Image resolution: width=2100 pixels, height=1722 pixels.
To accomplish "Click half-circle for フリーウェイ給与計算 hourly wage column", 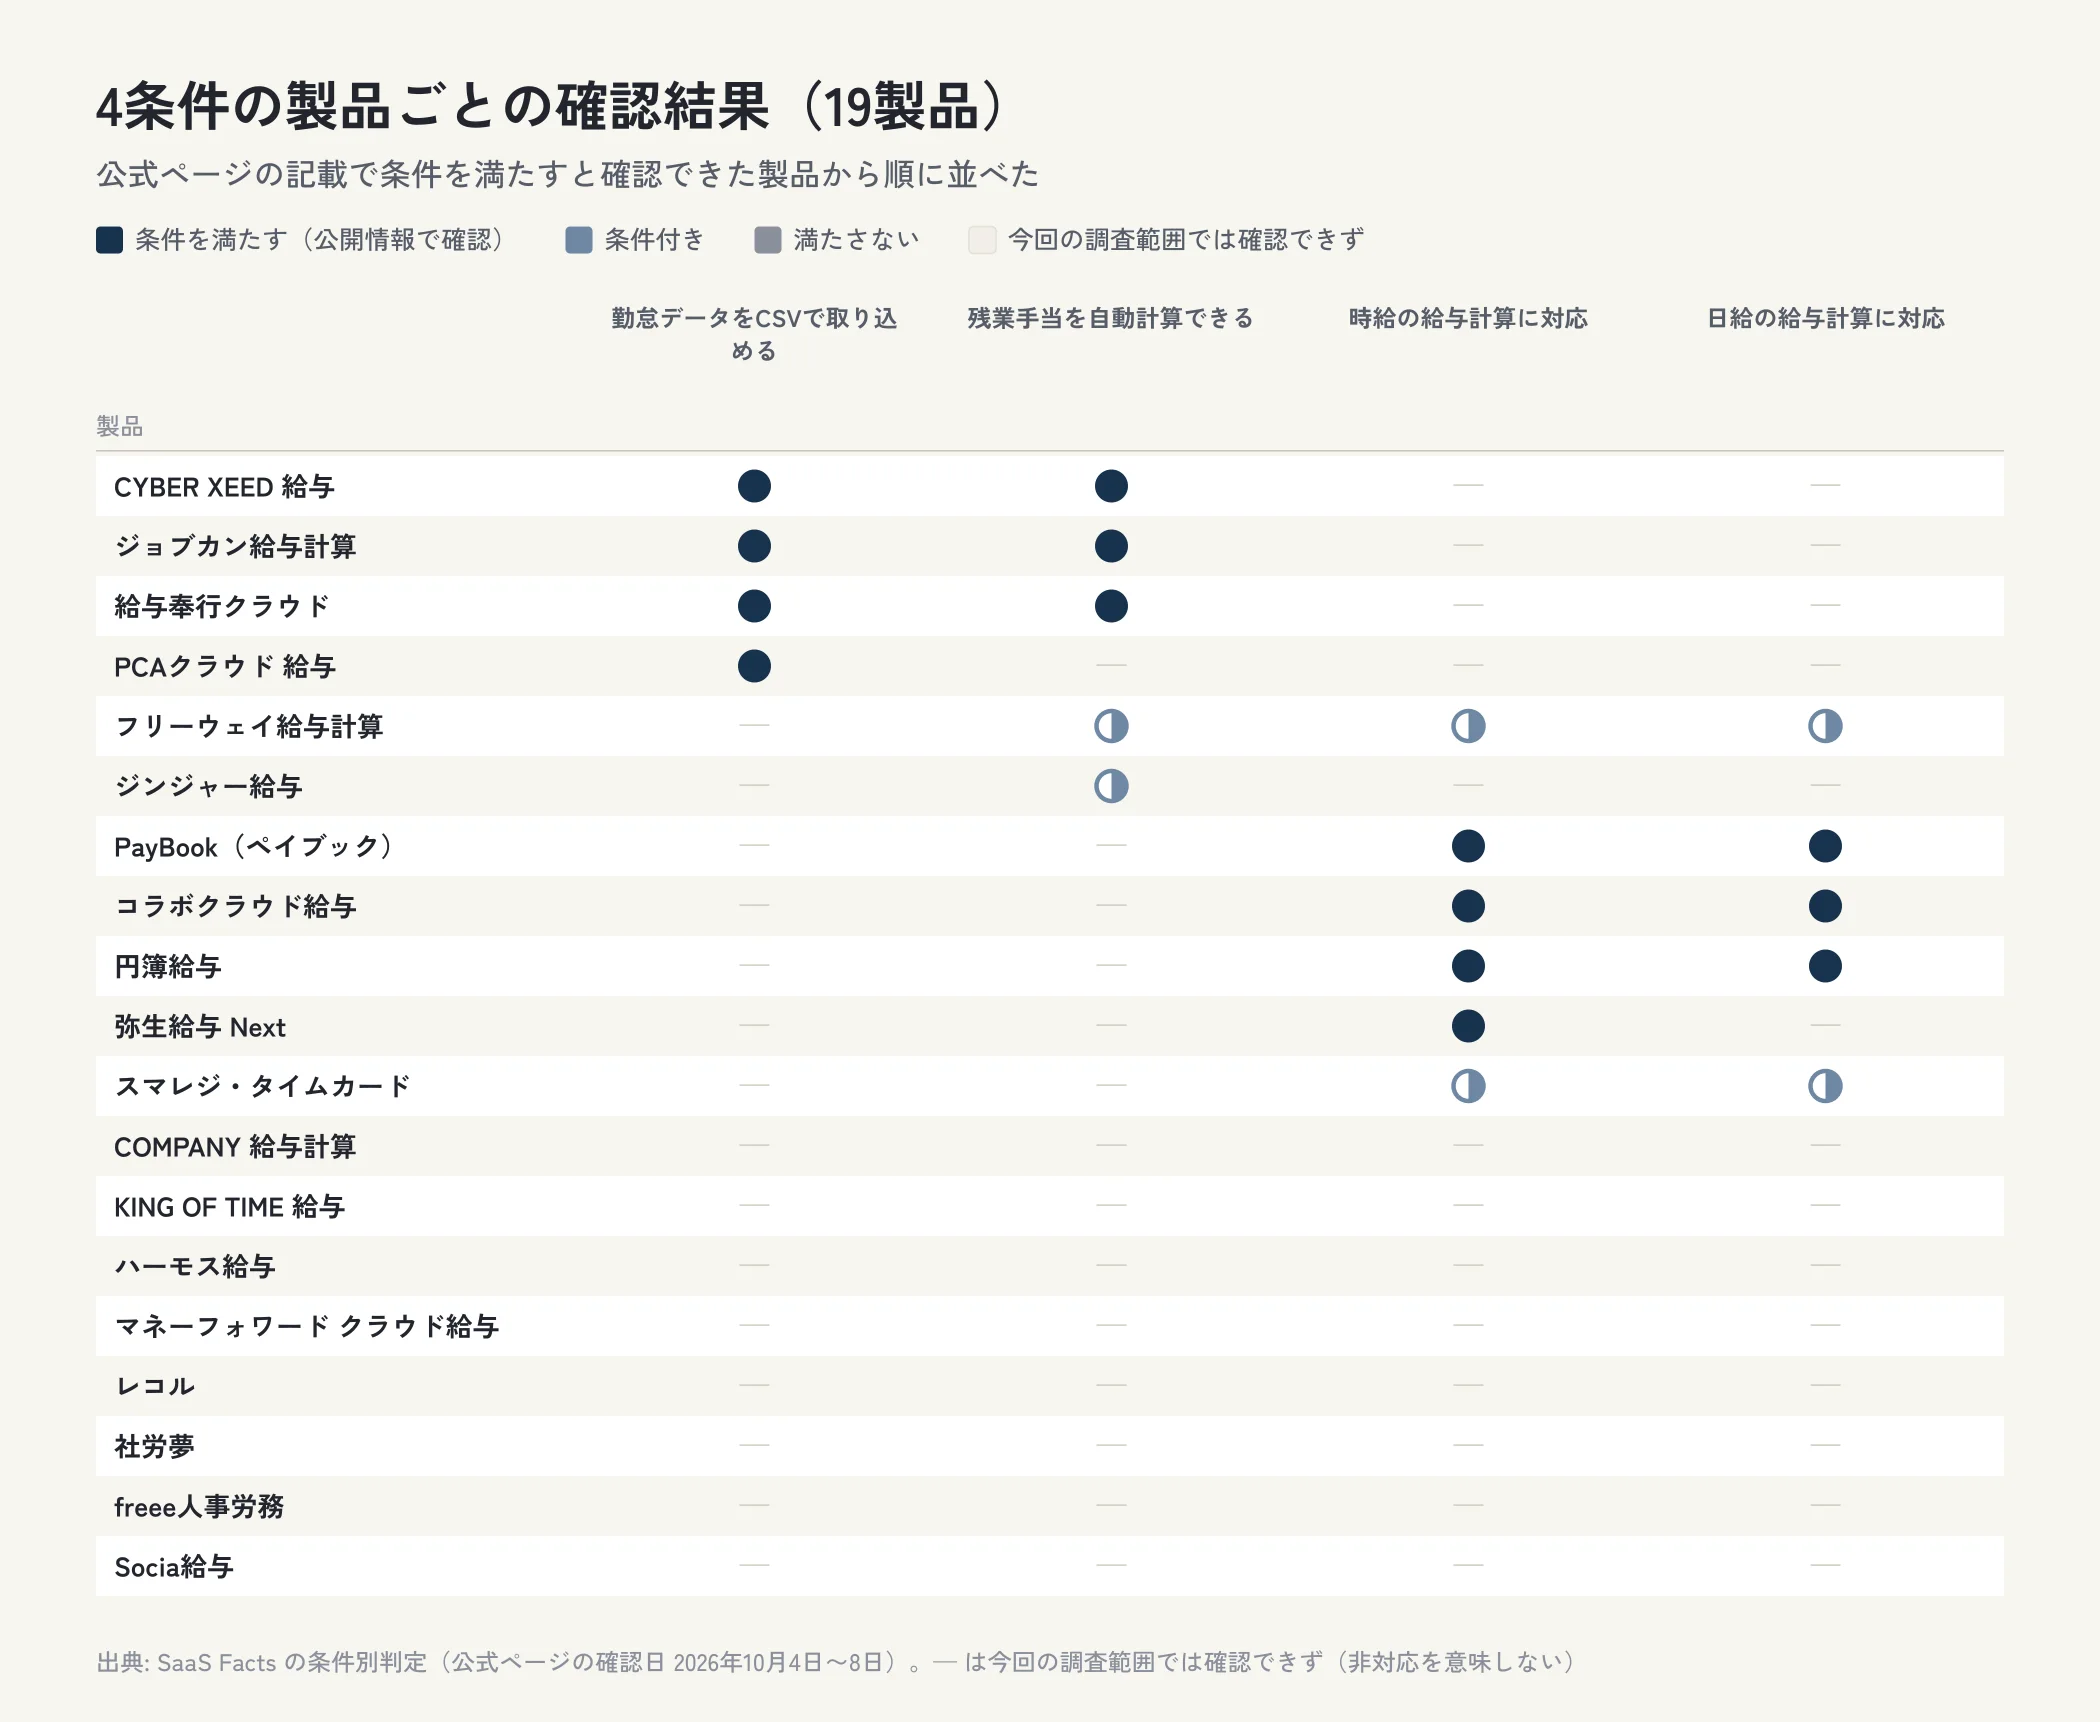I will click(x=1468, y=726).
